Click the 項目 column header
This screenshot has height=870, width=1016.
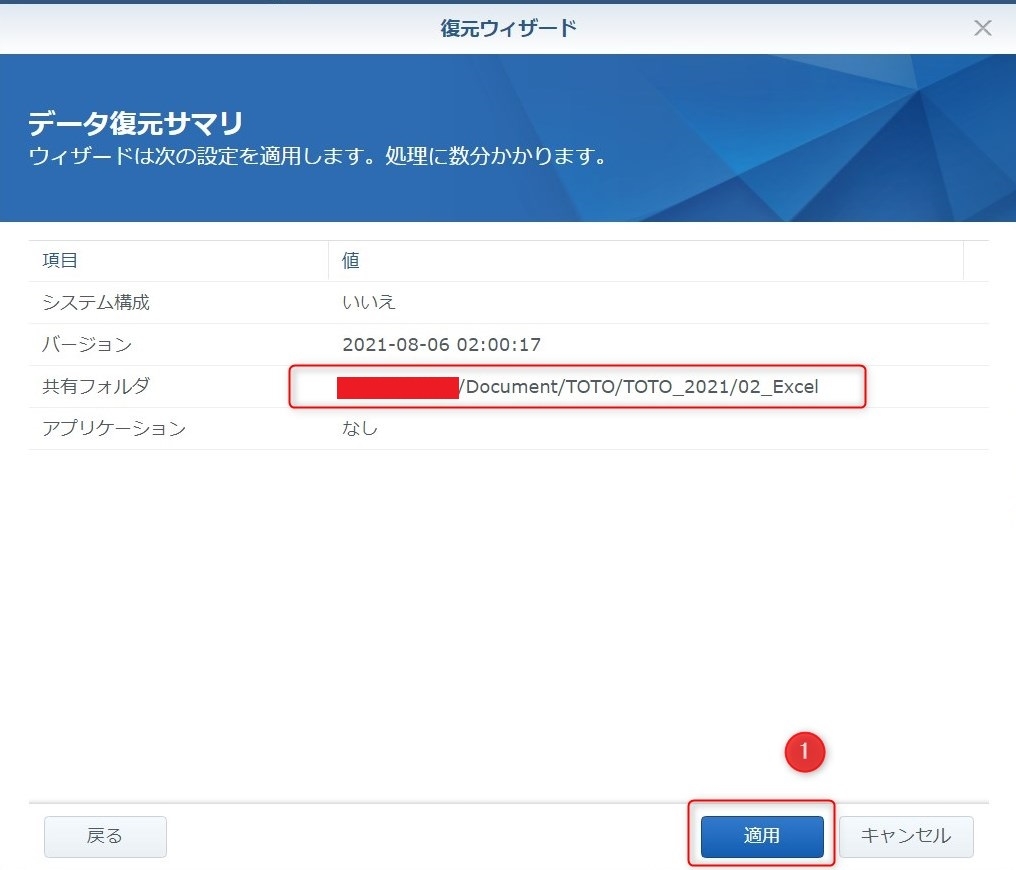[60, 261]
